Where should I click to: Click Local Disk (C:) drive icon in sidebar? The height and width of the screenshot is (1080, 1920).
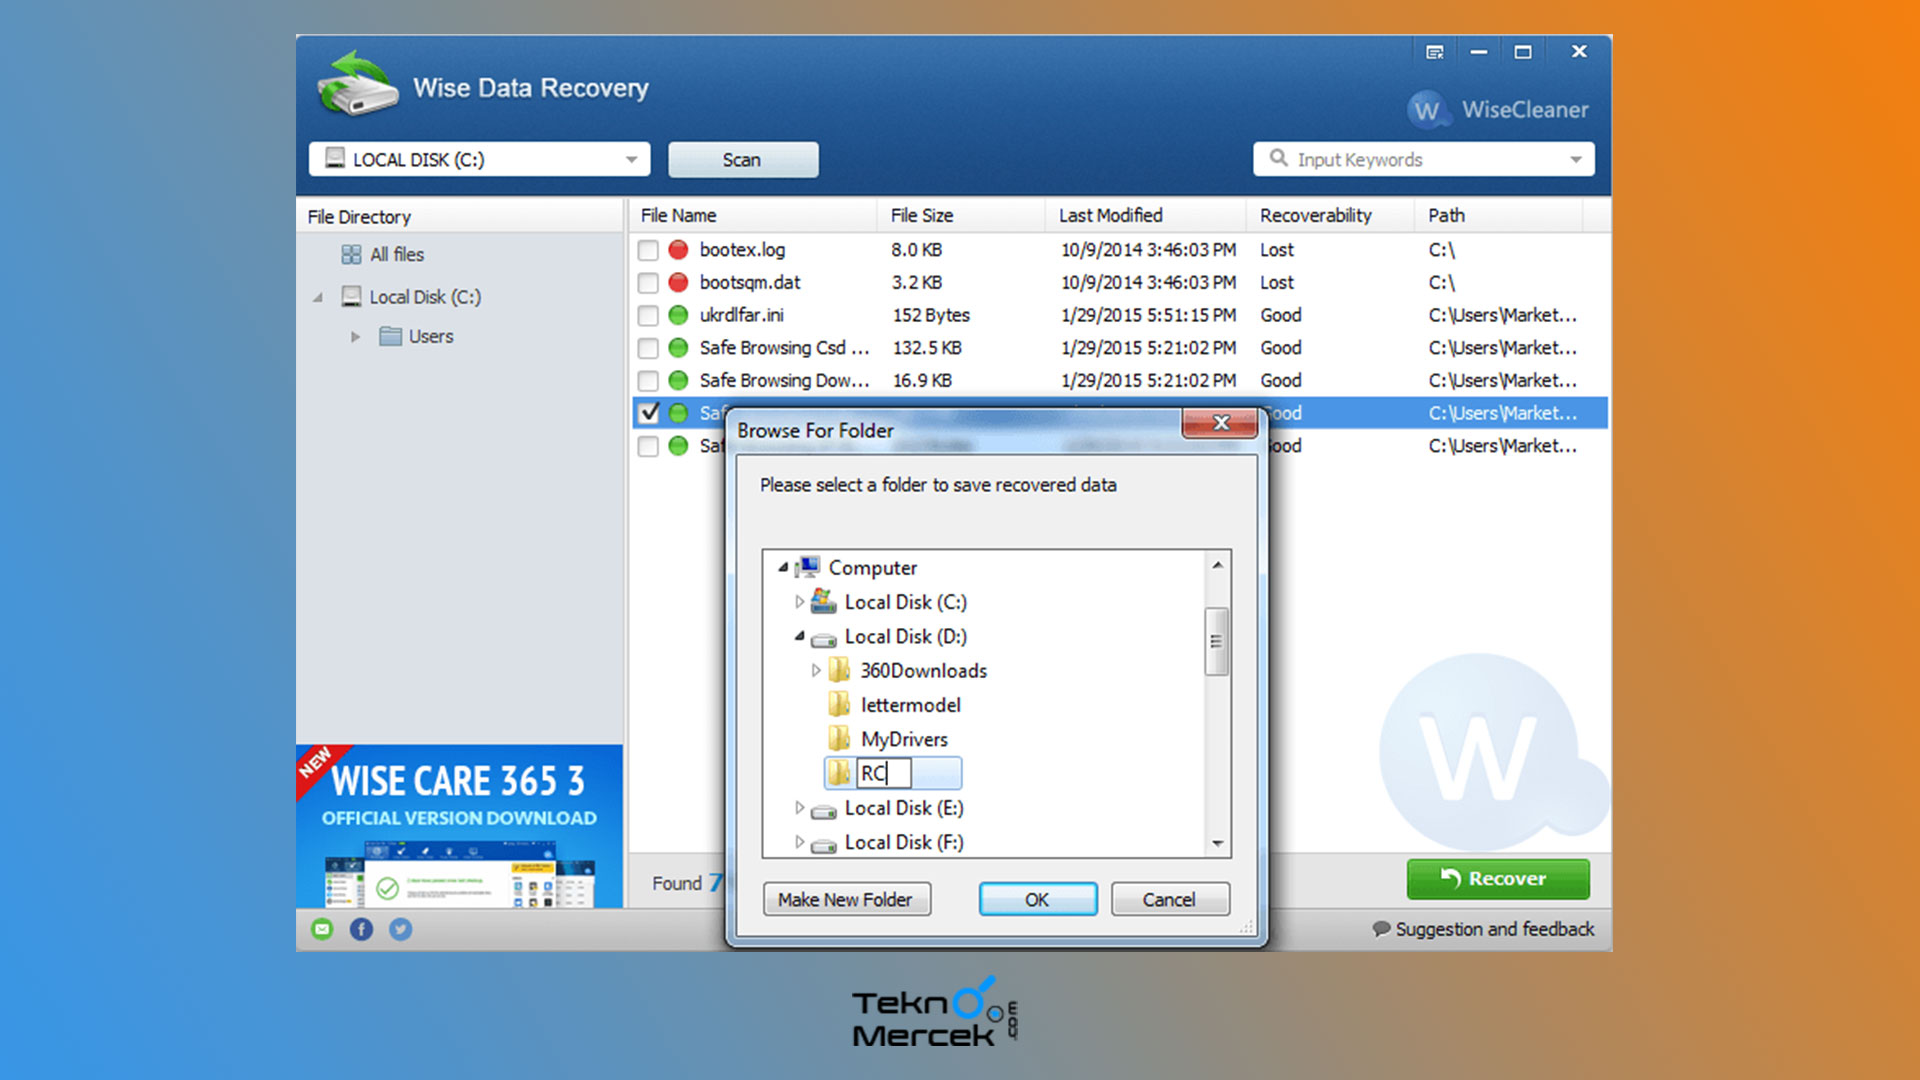(x=351, y=296)
